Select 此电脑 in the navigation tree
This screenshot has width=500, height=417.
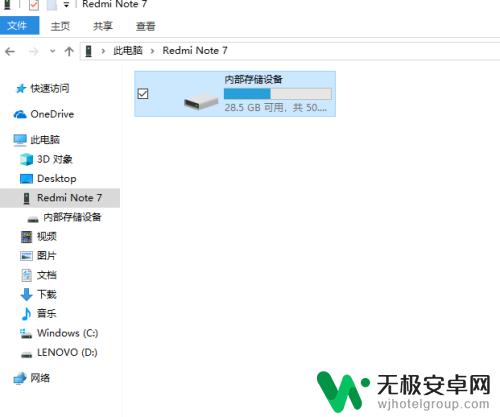pyautogui.click(x=45, y=140)
